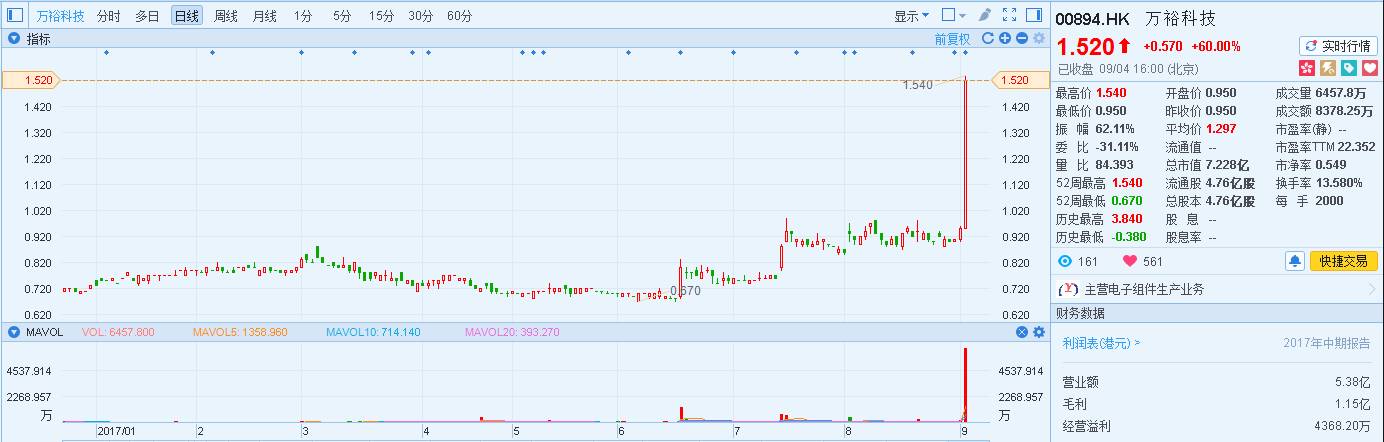
Task: Click the last diamond event marker above month 9
Action: [965, 52]
